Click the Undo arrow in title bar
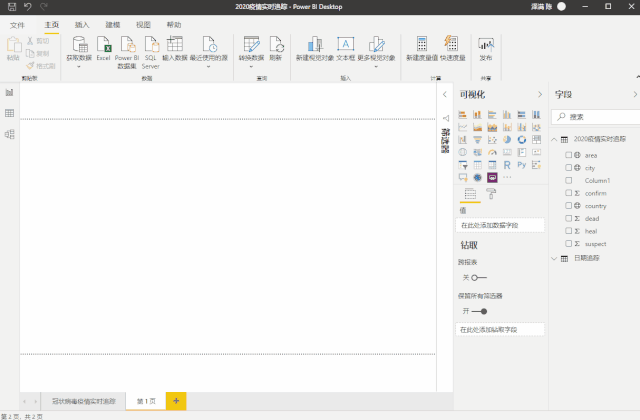 28,7
